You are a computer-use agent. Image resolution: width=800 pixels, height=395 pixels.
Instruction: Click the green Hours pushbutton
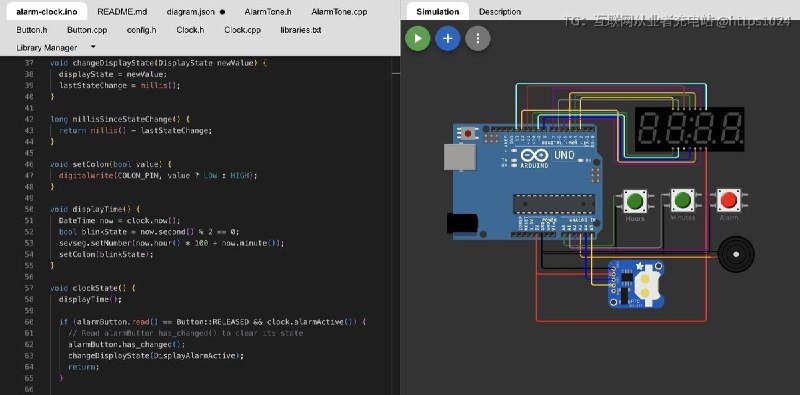635,201
